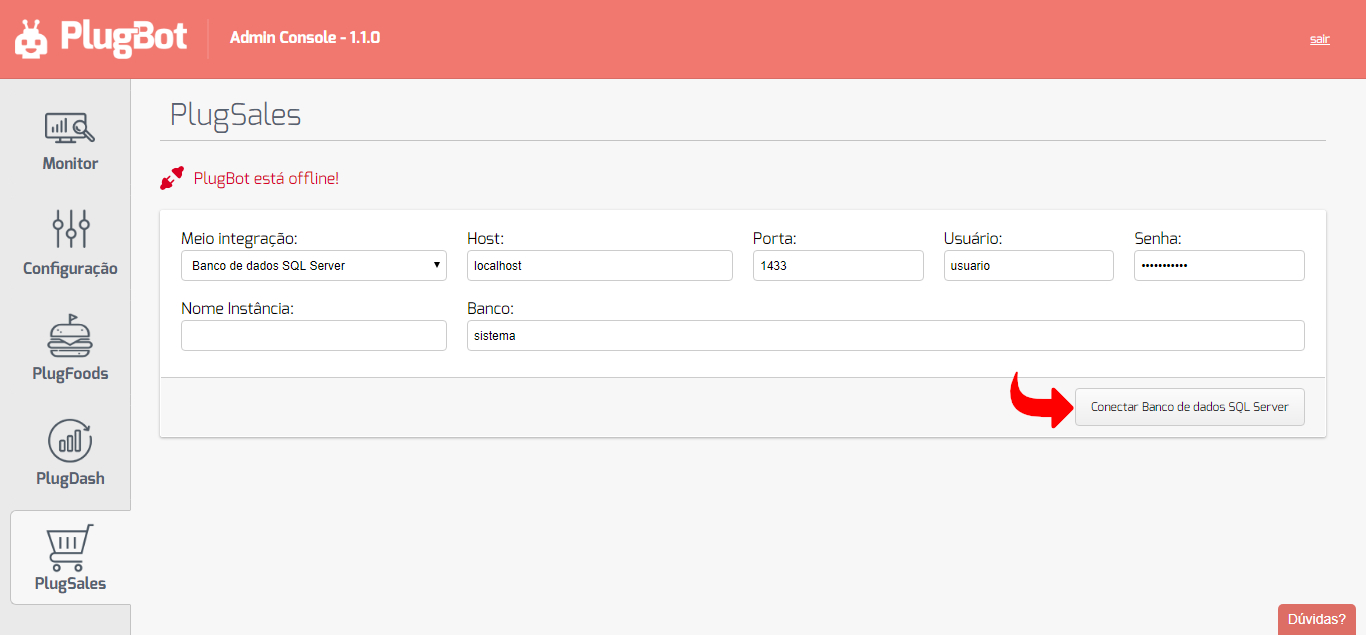
Task: Click the dropdown arrow of Meio integração
Action: 437,266
